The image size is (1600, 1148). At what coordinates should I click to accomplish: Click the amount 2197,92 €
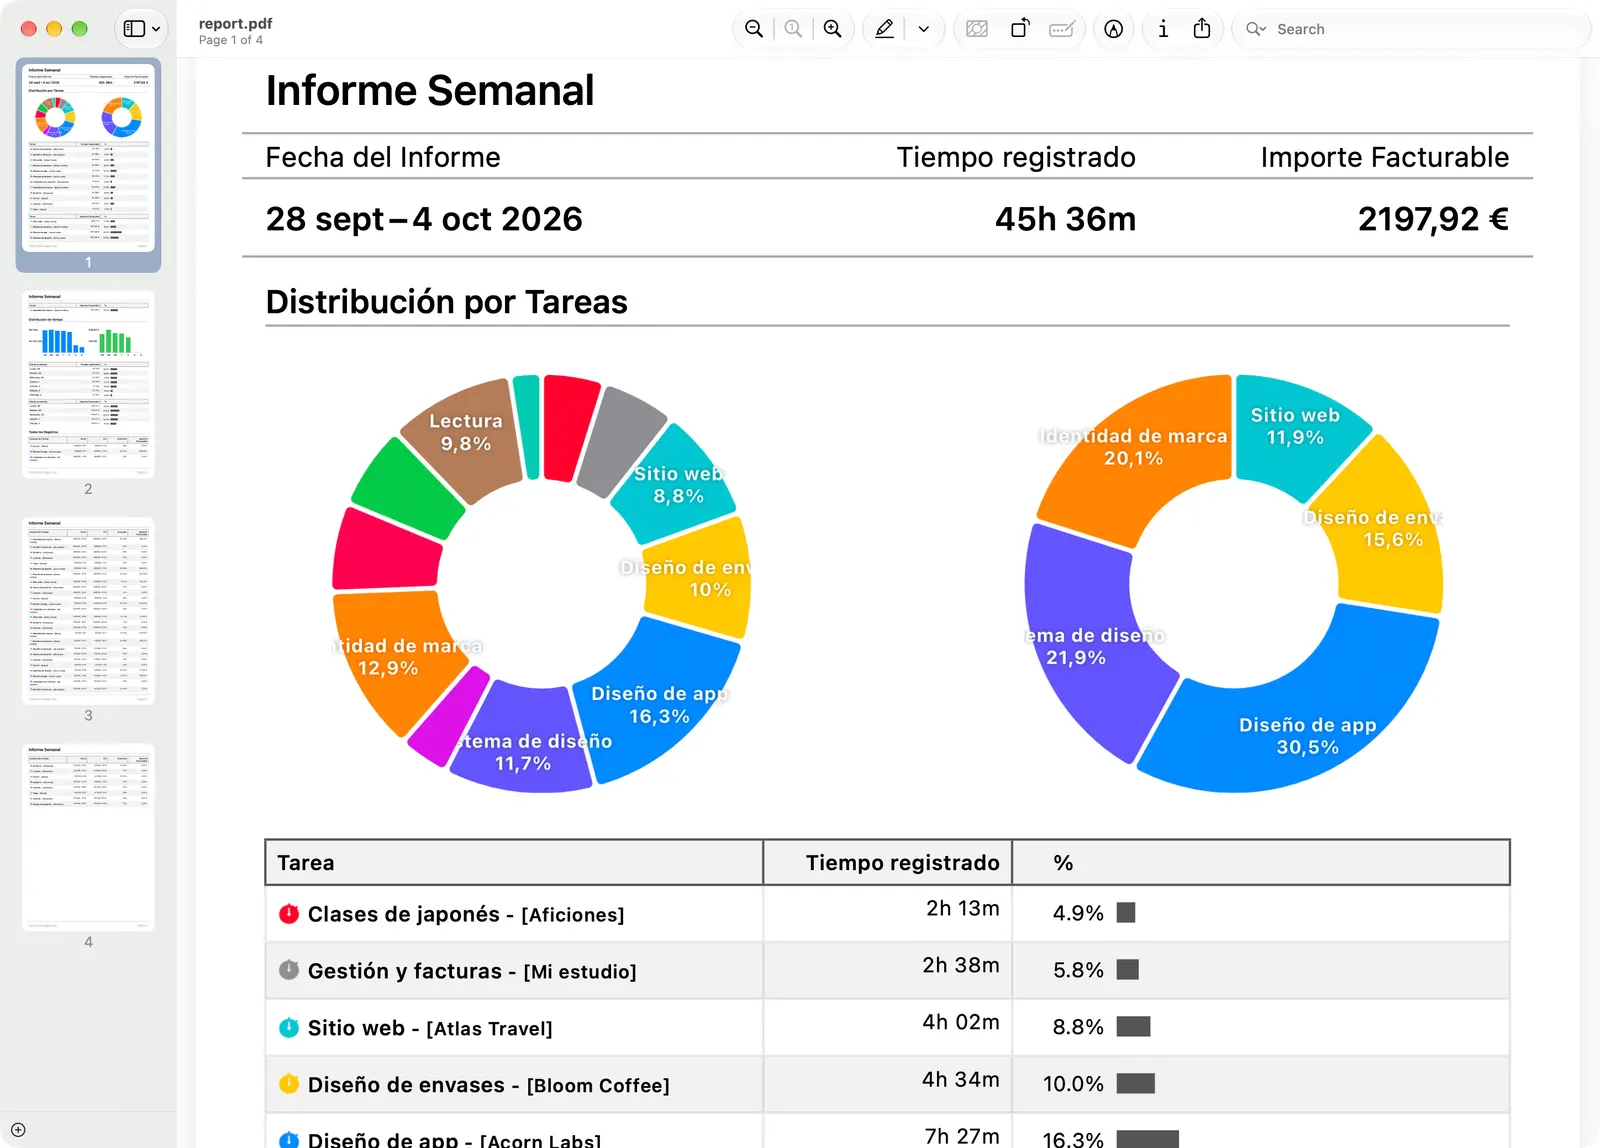1433,219
